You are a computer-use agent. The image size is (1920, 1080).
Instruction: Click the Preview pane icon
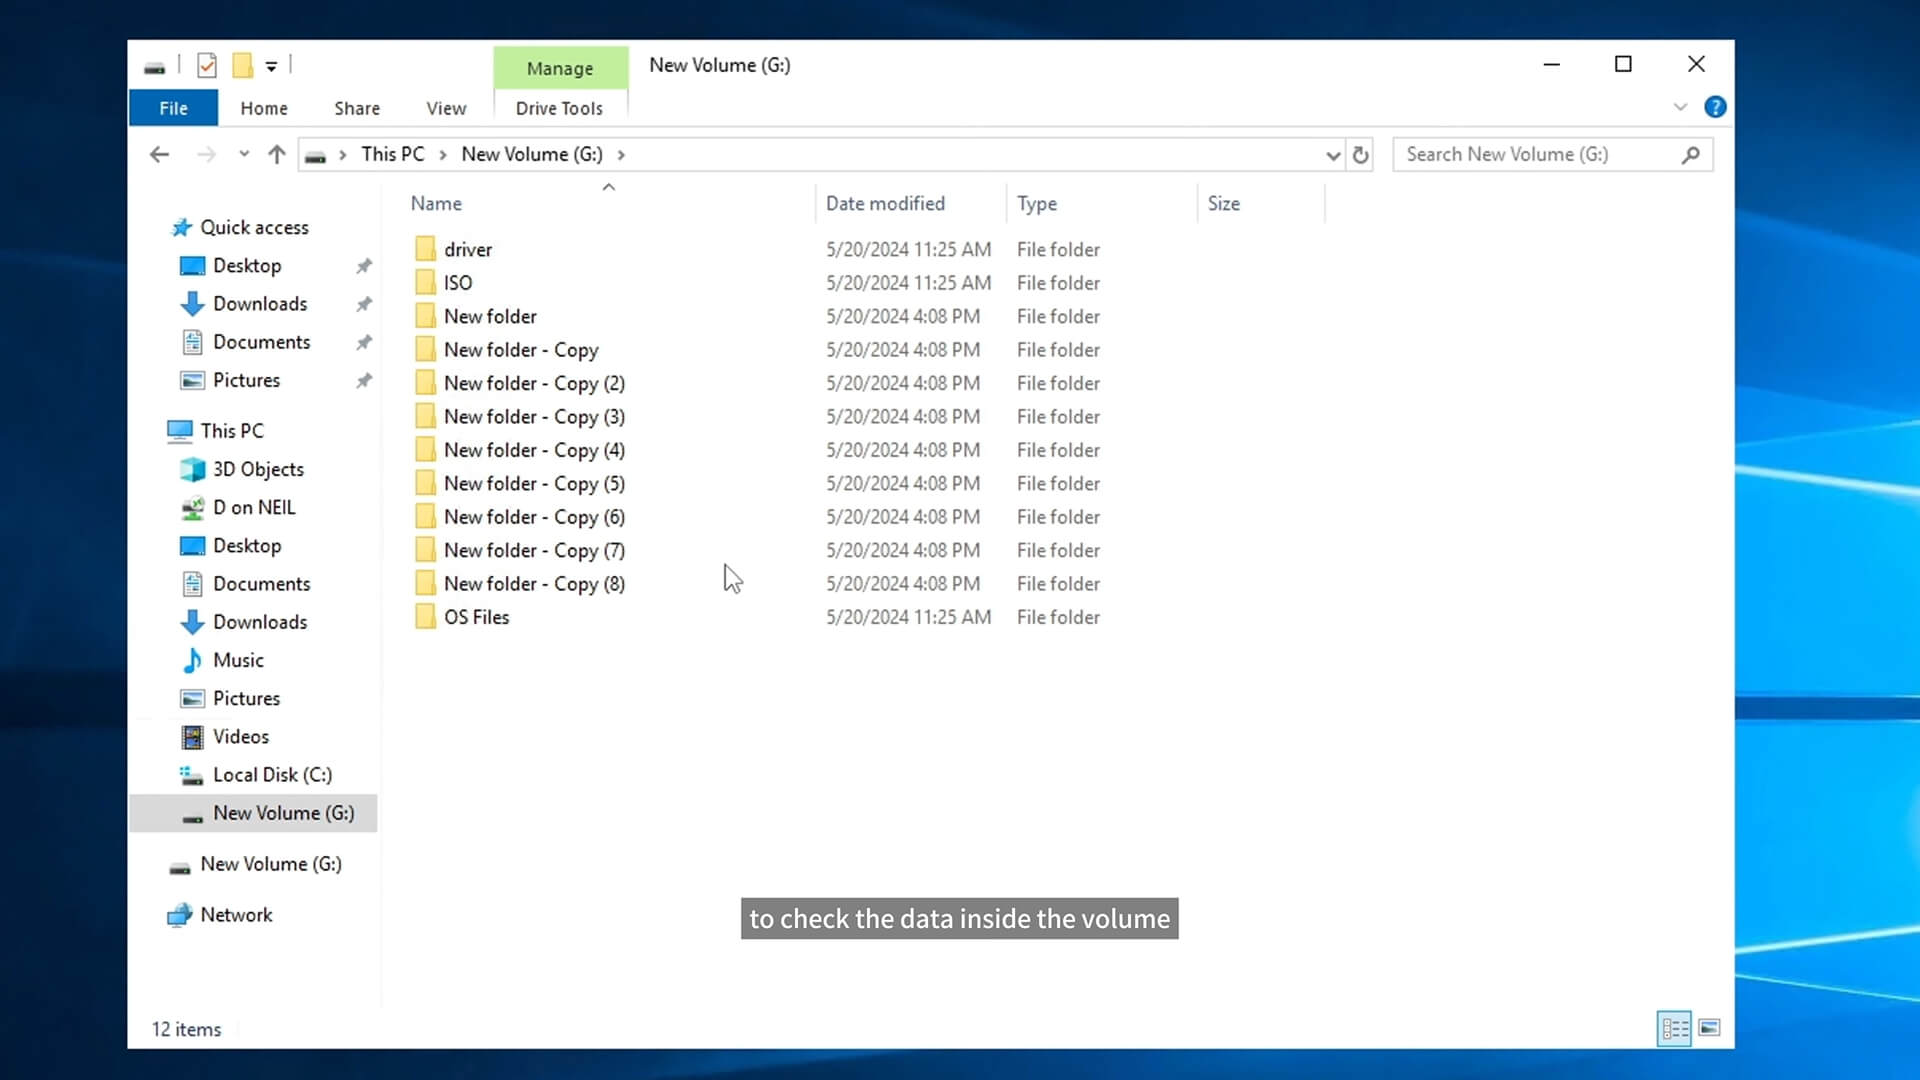(x=1709, y=1027)
